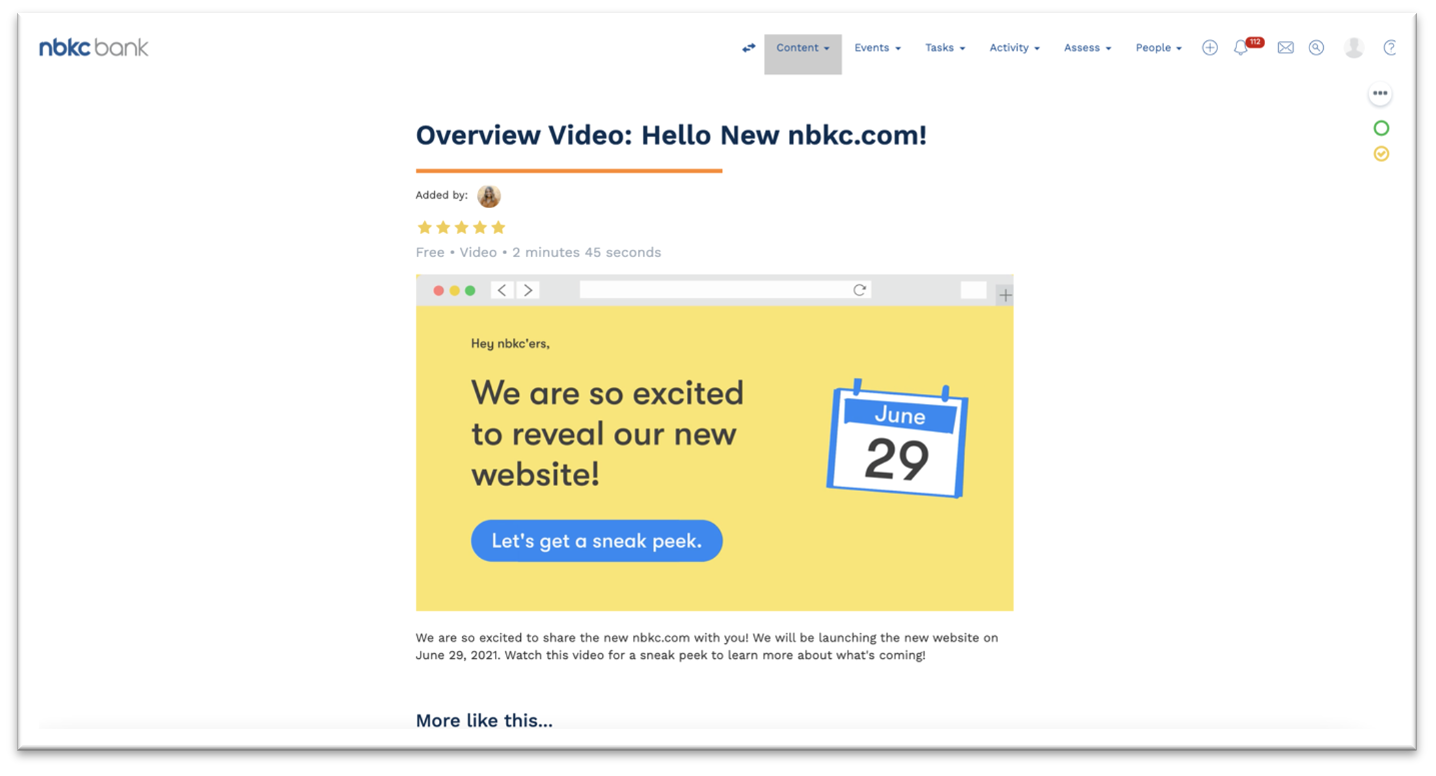The height and width of the screenshot is (776, 1436).
Task: Click the switch arrows icon beside Content
Action: click(x=748, y=47)
